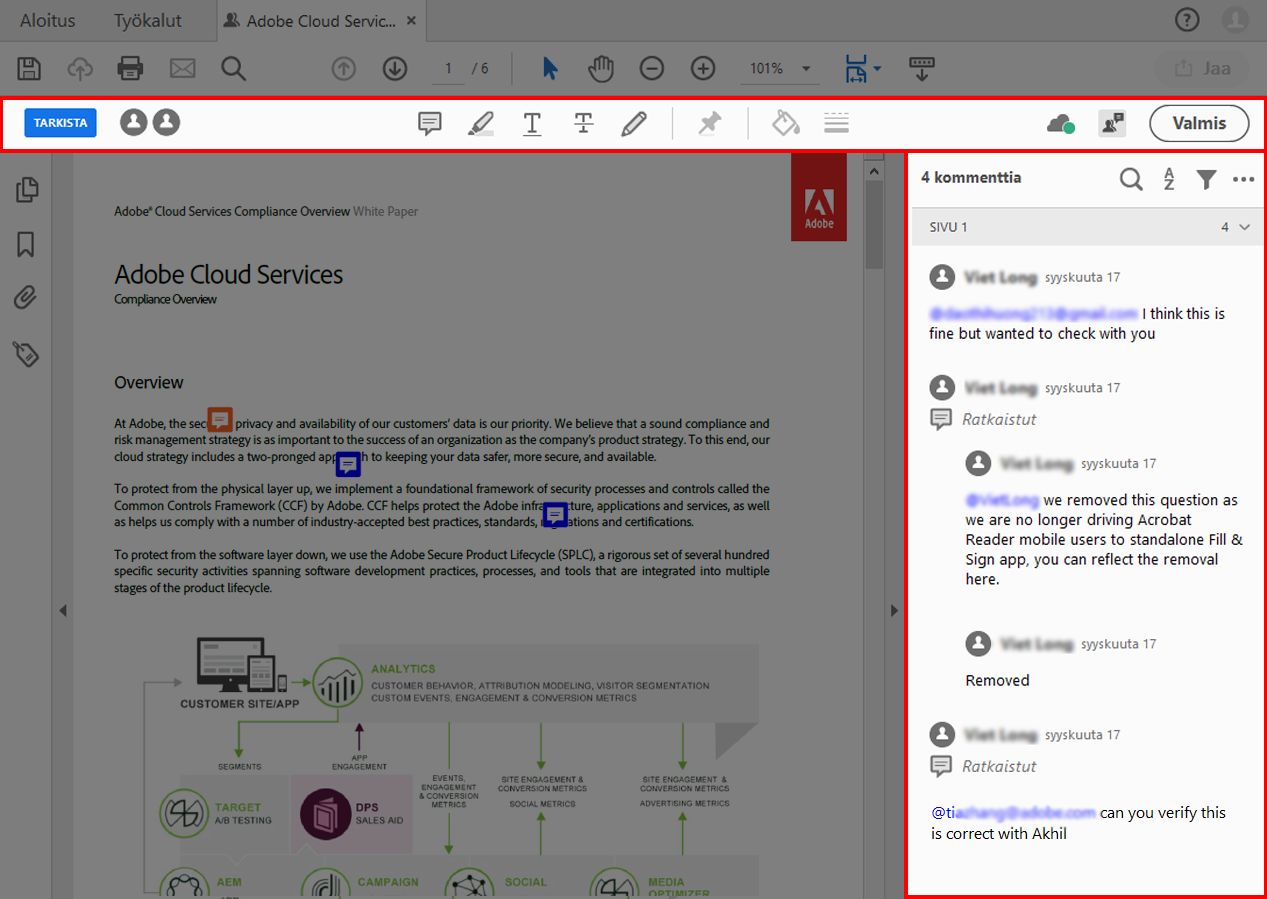Click the blue comment note after 'two-pronged'
The width and height of the screenshot is (1267, 899).
(348, 464)
